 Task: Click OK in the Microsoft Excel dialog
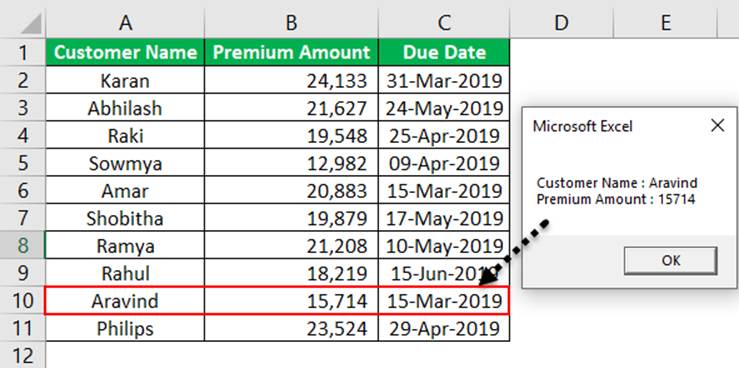pyautogui.click(x=670, y=261)
